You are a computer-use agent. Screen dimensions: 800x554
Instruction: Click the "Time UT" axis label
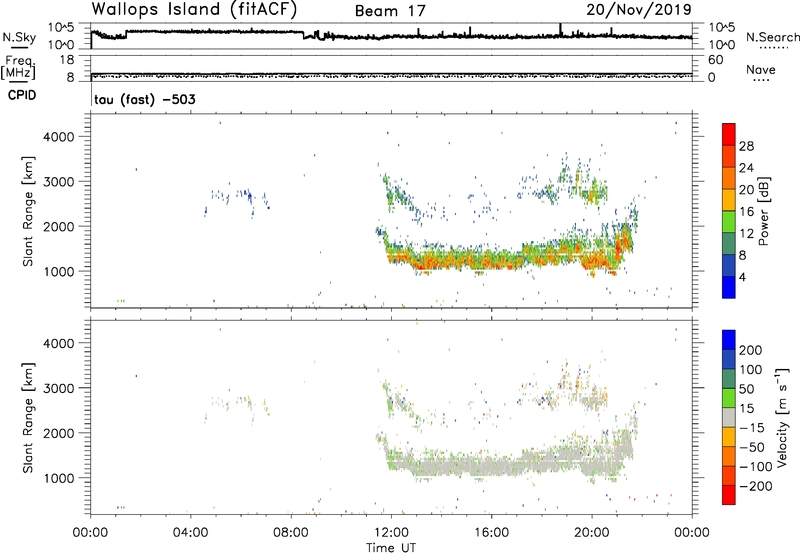pos(391,548)
